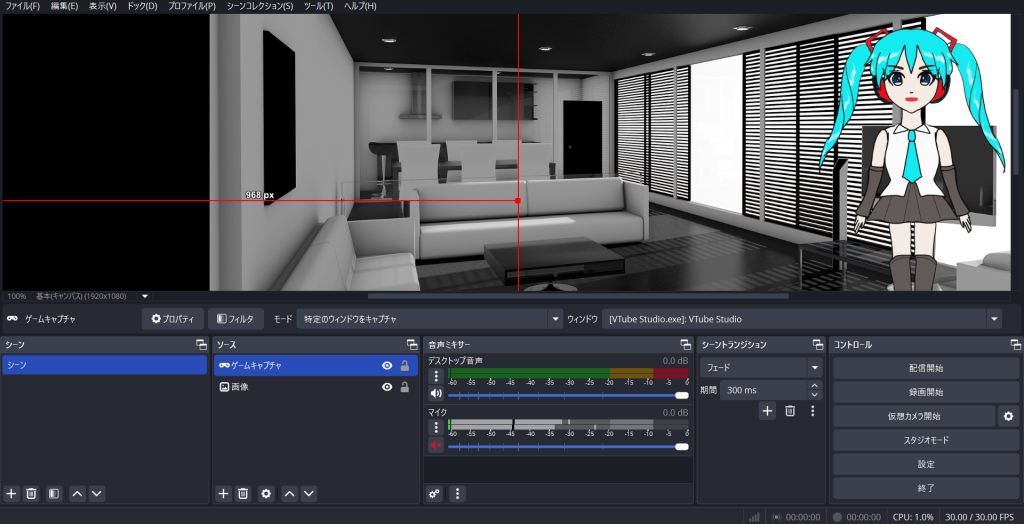Viewport: 1024px width, 524px height.
Task: Open the ツール(T) menu
Action: pyautogui.click(x=319, y=6)
